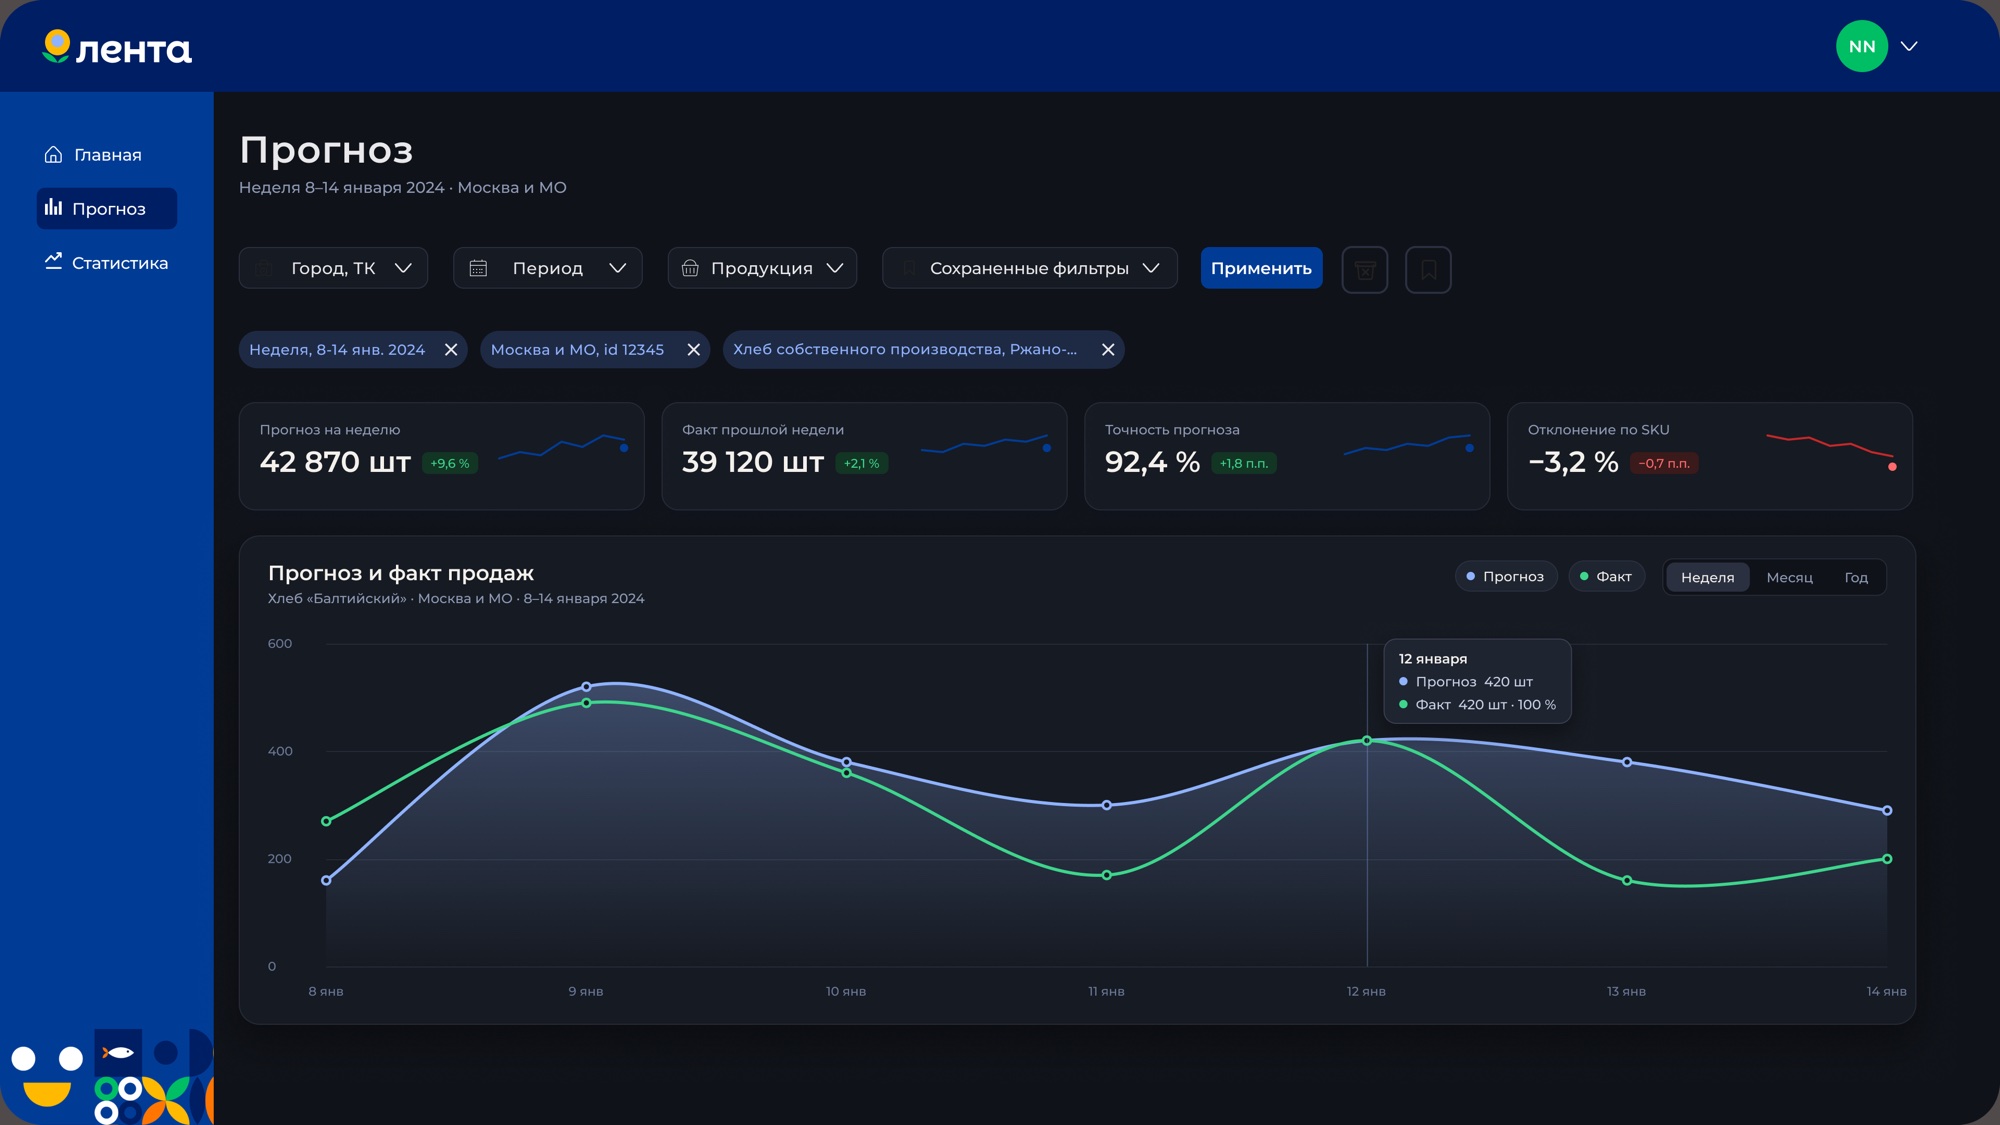Open Статистика in sidebar
Viewport: 2000px width, 1125px height.
click(x=107, y=262)
